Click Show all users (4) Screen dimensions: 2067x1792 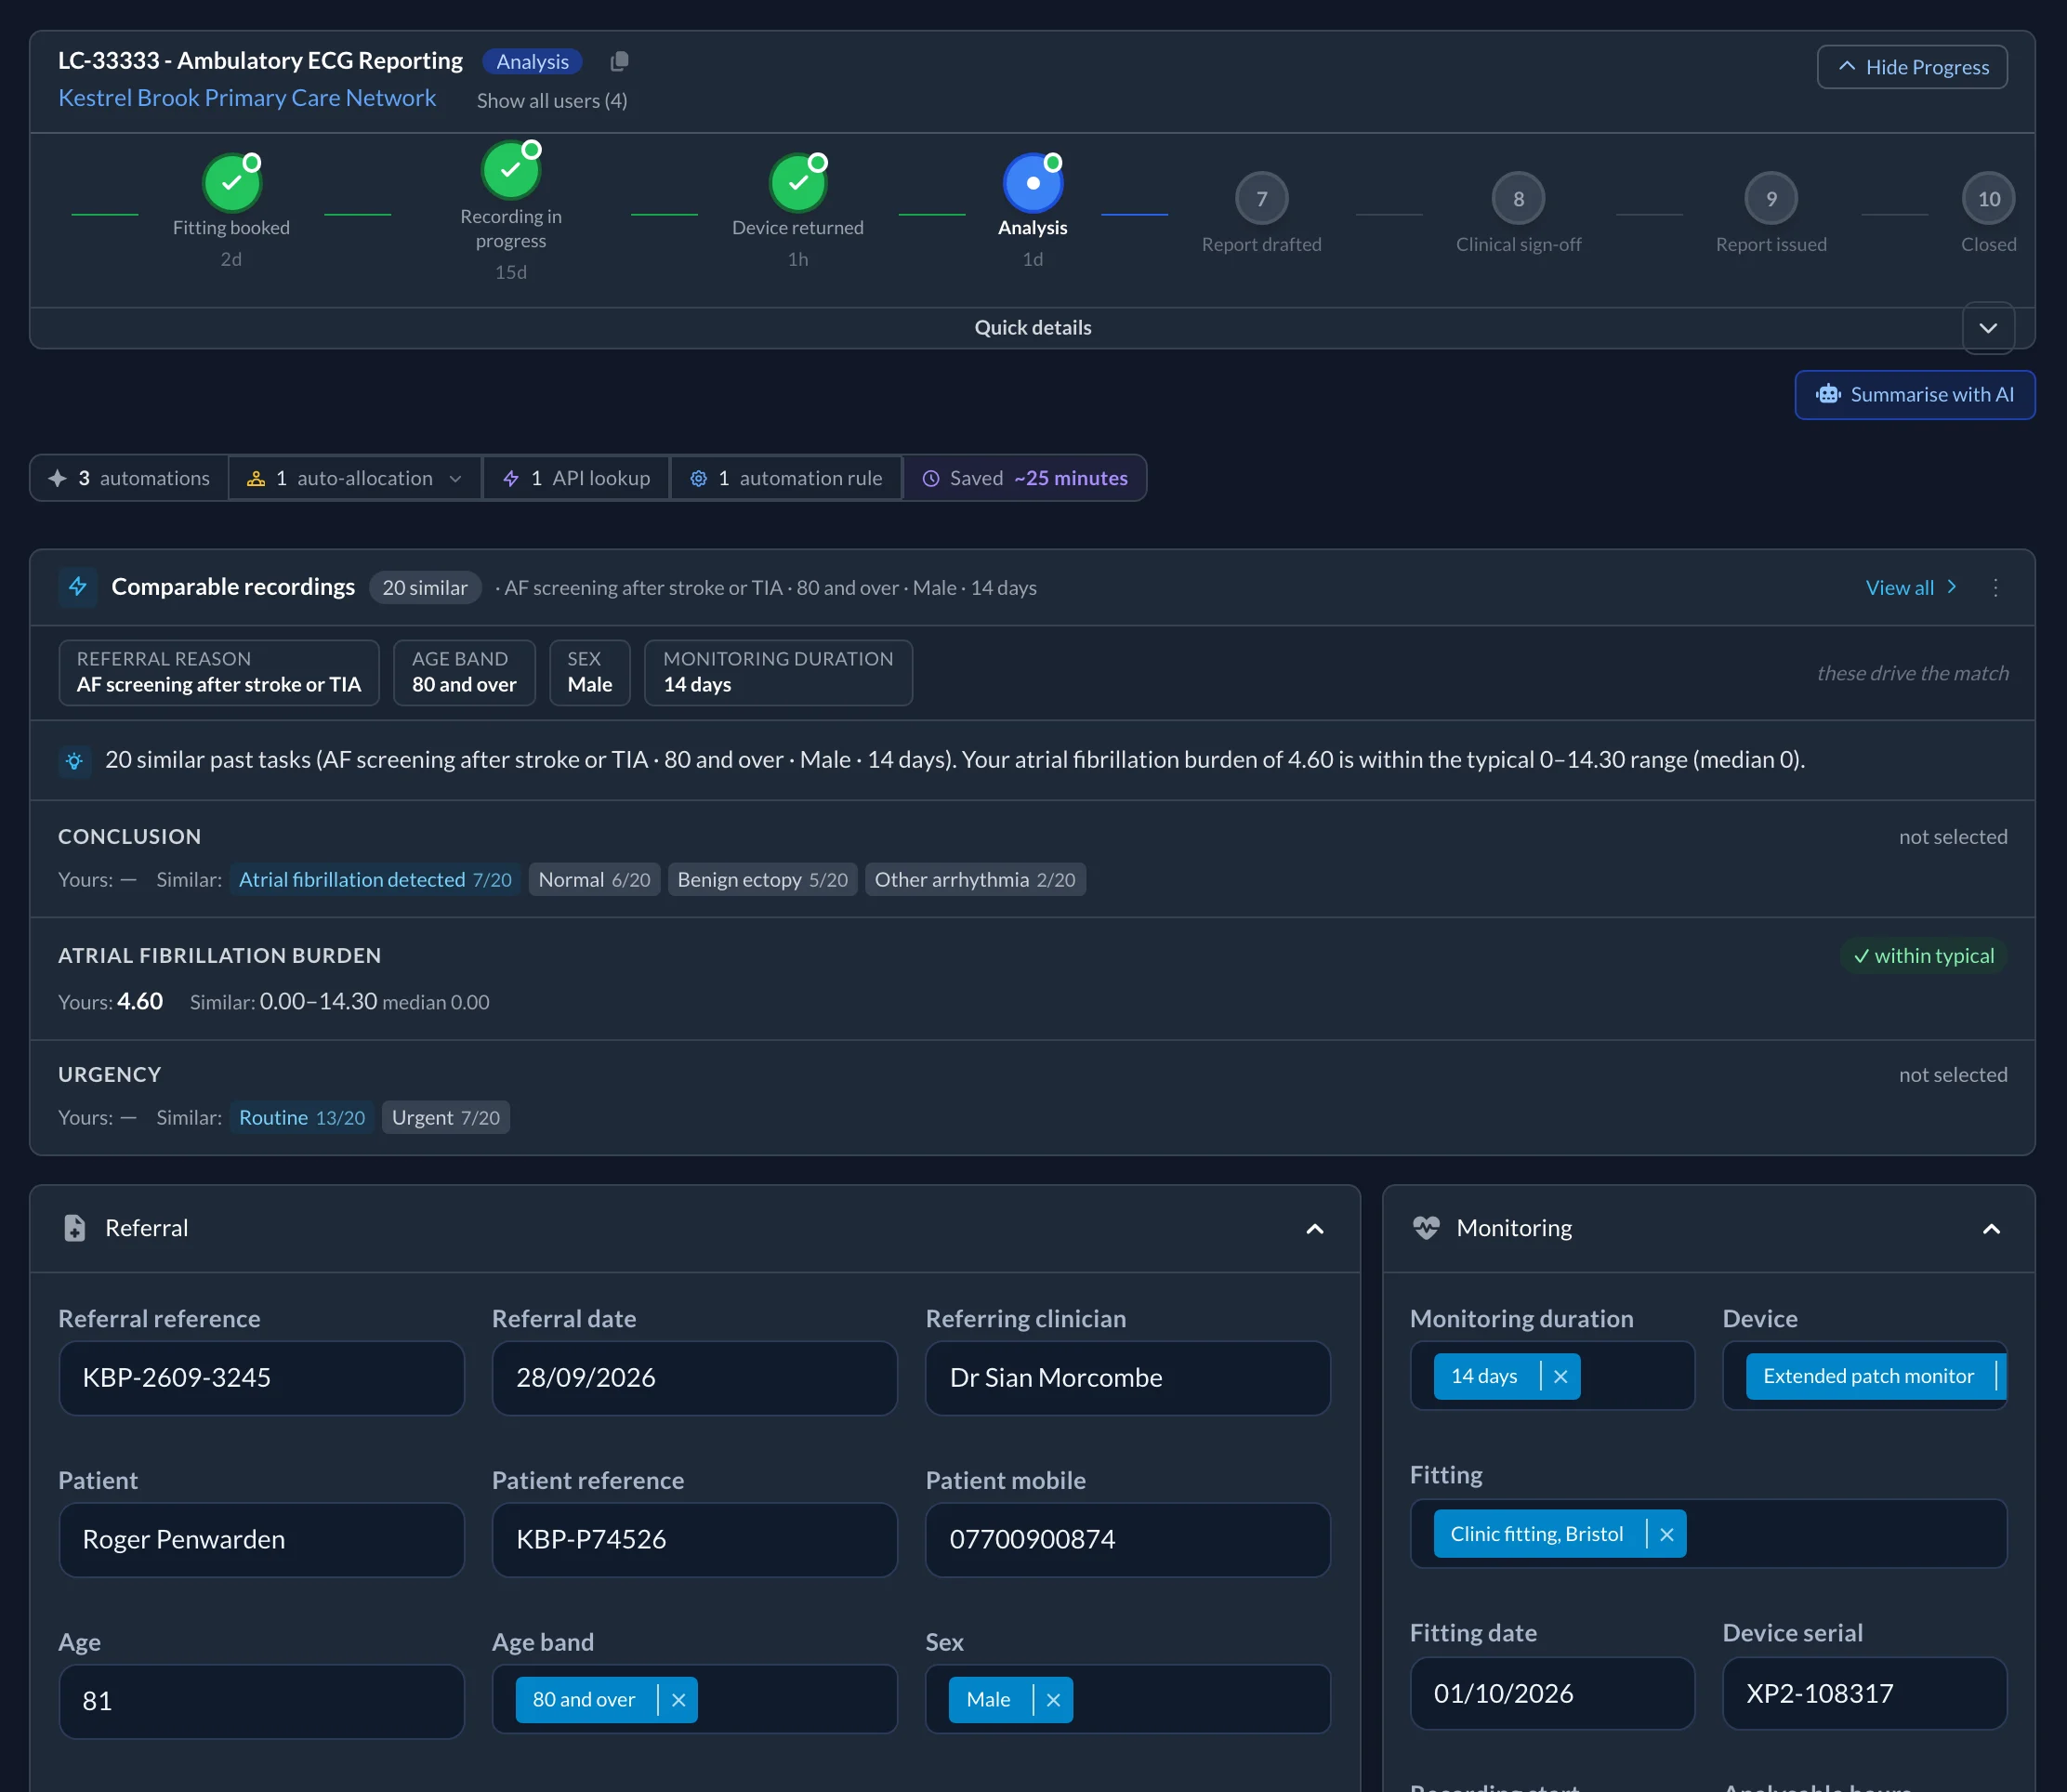click(552, 101)
